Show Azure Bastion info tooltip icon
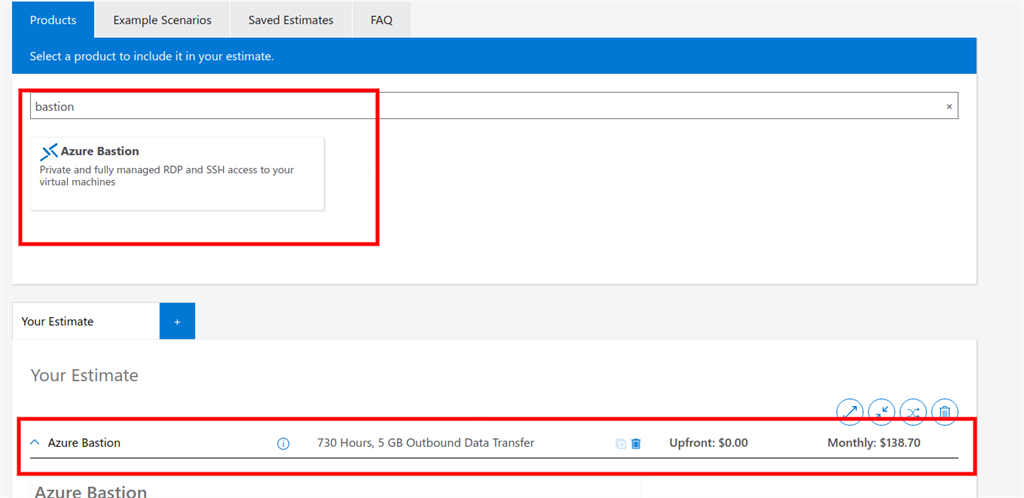This screenshot has height=498, width=1024. click(283, 444)
